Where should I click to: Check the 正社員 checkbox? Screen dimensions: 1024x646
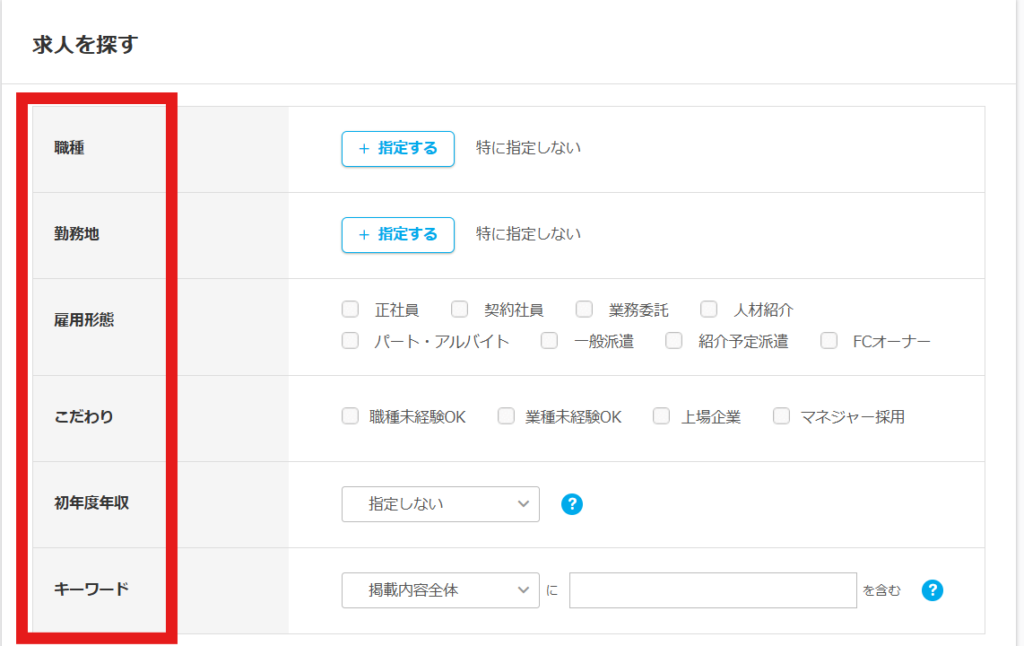click(350, 310)
